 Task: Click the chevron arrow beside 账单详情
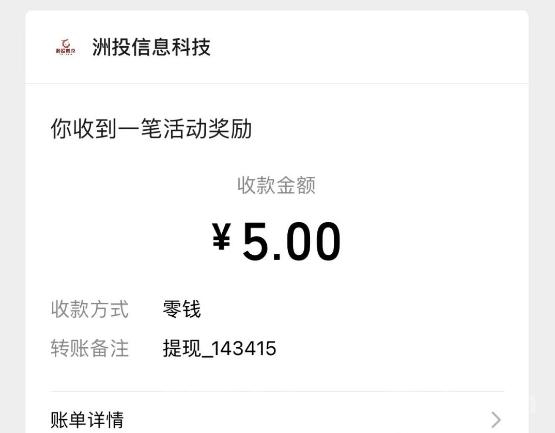coord(496,420)
